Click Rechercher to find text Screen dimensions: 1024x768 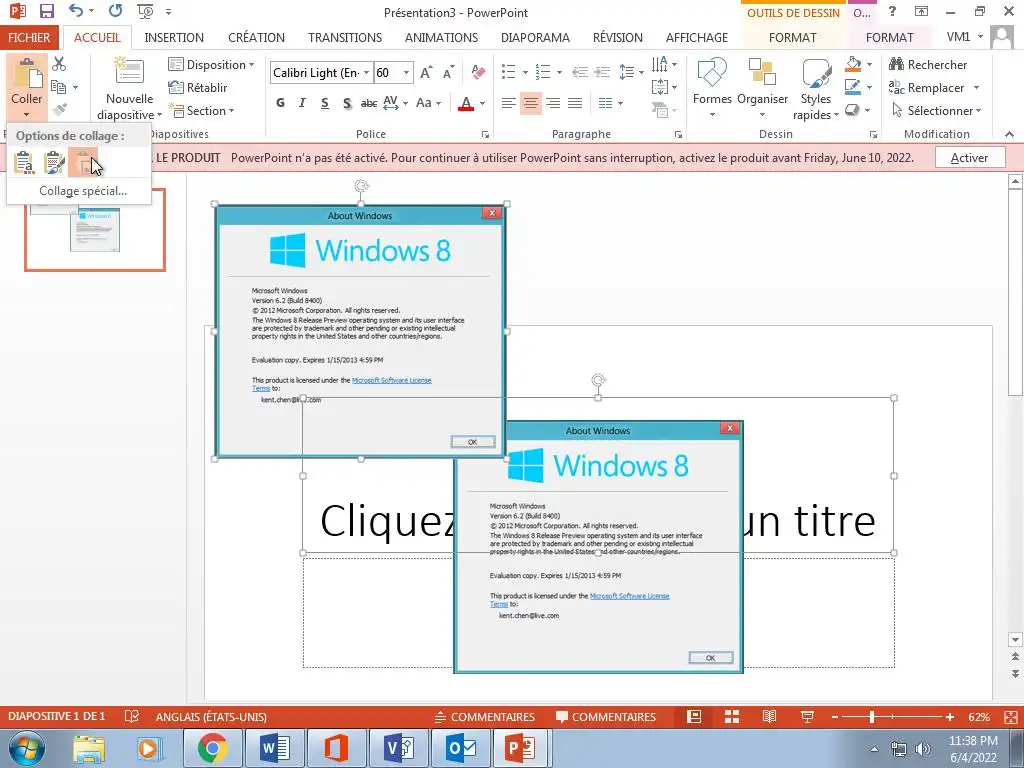pyautogui.click(x=927, y=65)
